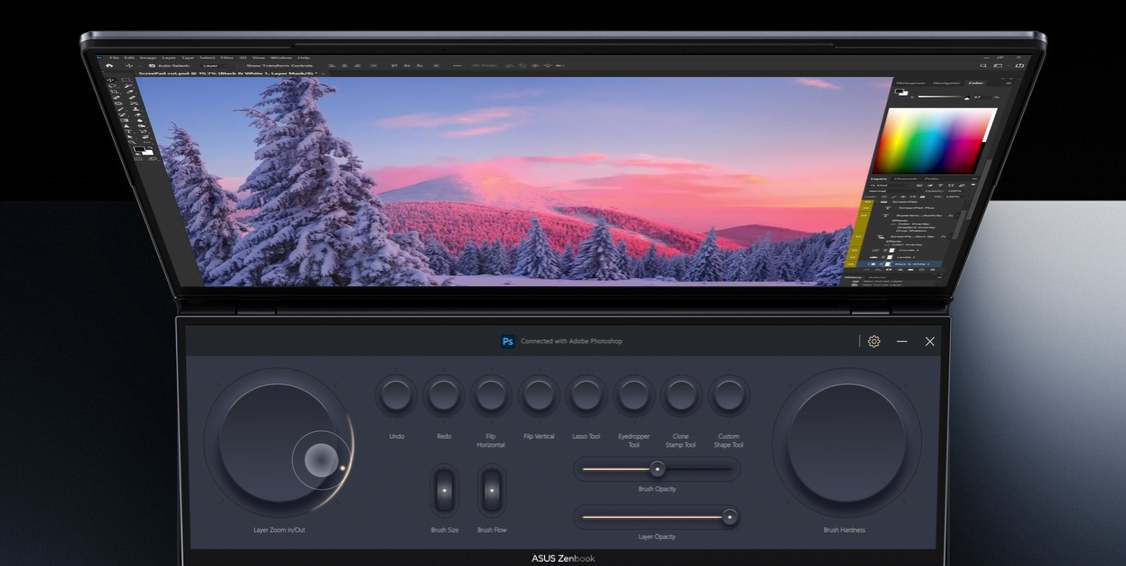Open the Select menu
The height and width of the screenshot is (566, 1126).
click(x=208, y=57)
